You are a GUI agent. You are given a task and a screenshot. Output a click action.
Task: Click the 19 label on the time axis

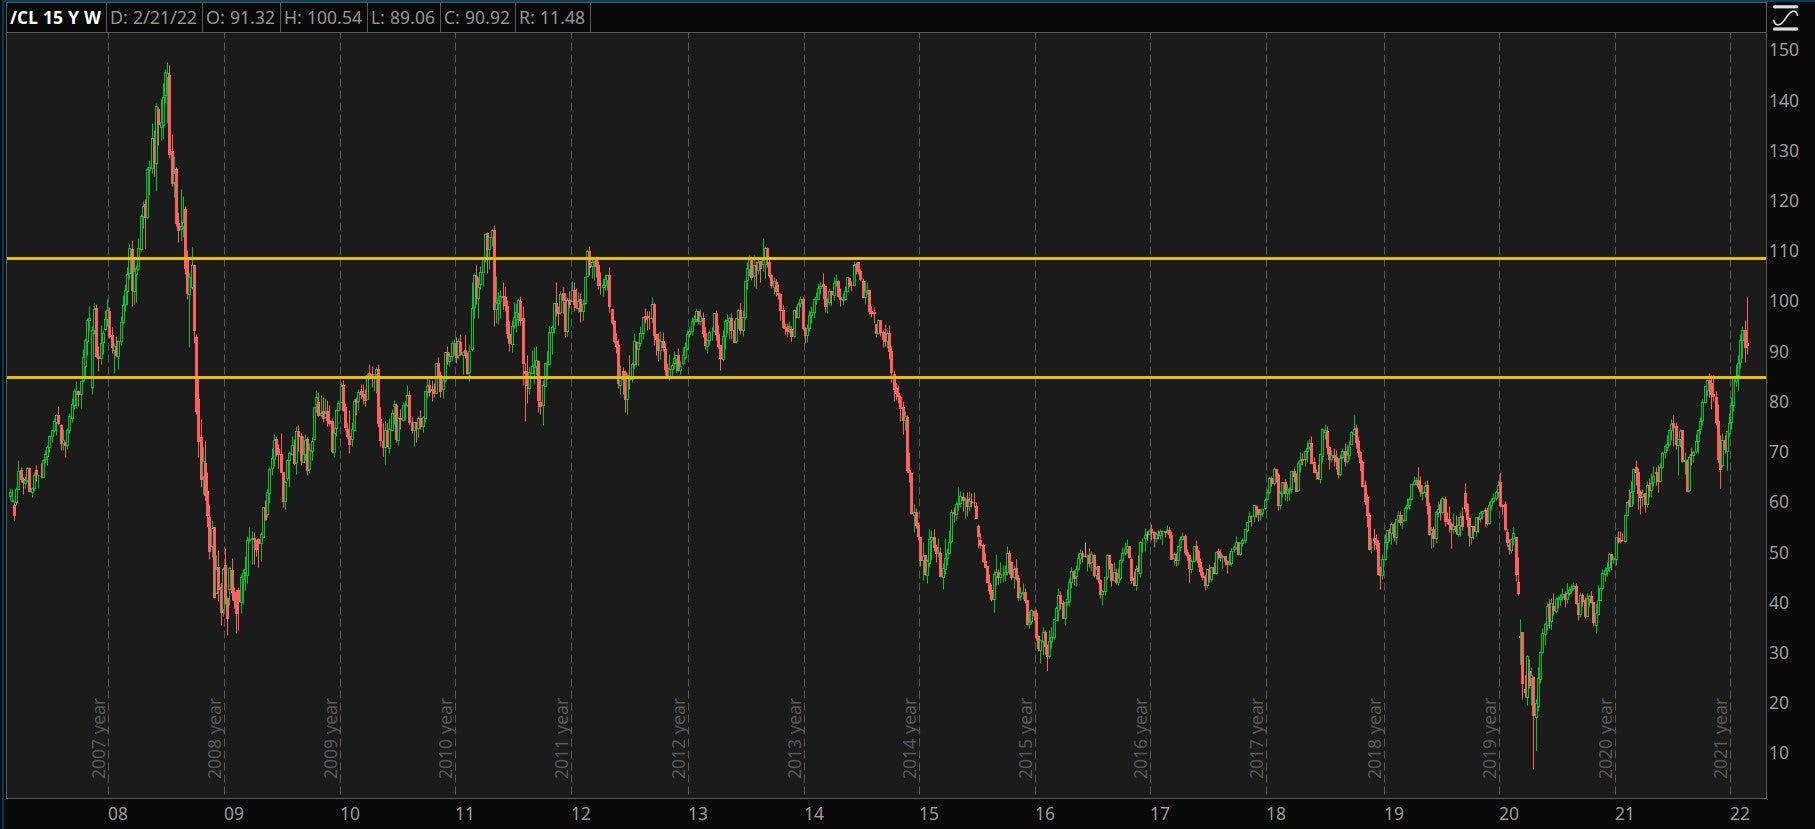pyautogui.click(x=1393, y=813)
